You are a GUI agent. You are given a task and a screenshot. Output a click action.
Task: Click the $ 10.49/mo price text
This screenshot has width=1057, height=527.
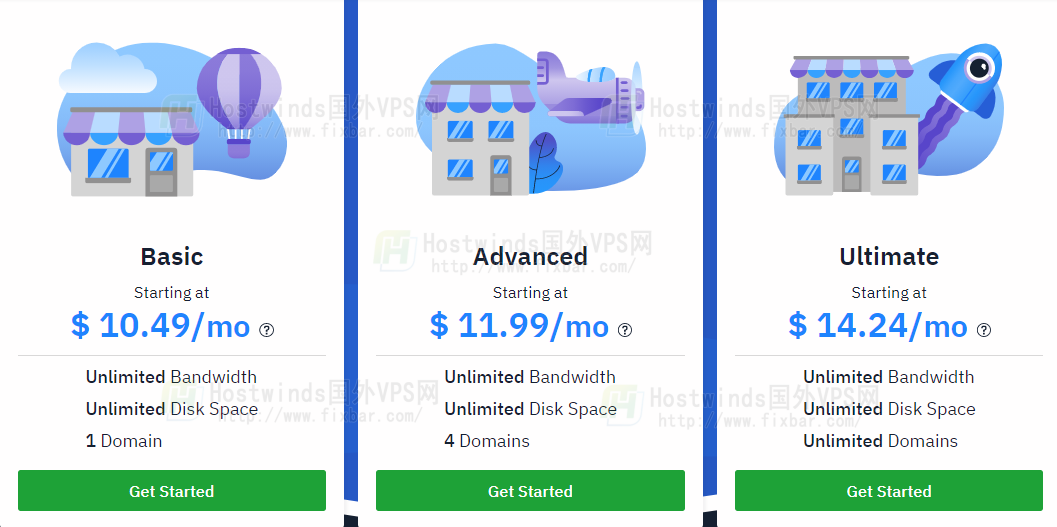160,326
